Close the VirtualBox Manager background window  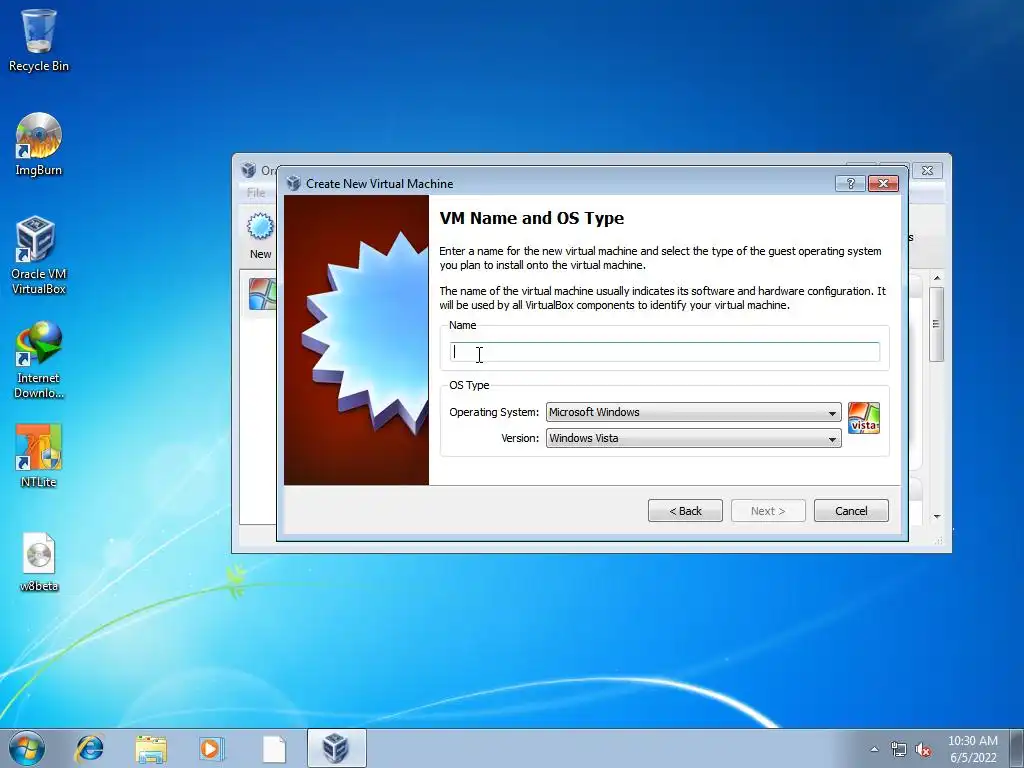927,170
